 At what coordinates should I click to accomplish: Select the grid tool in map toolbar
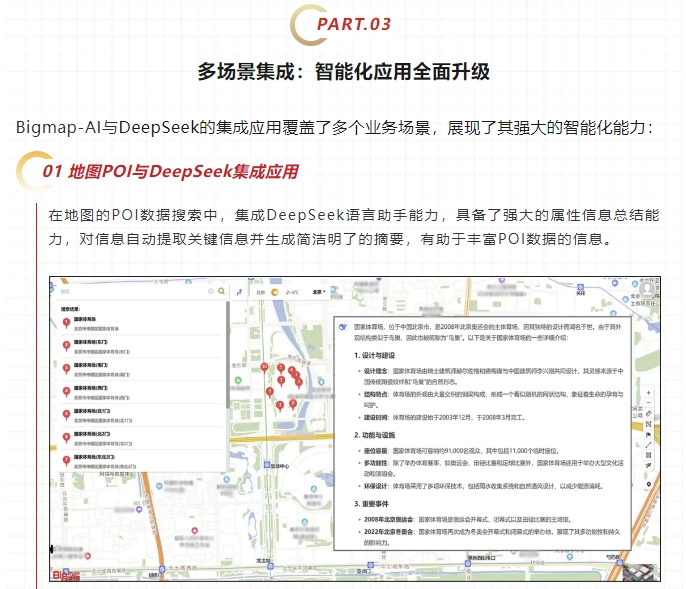(648, 455)
